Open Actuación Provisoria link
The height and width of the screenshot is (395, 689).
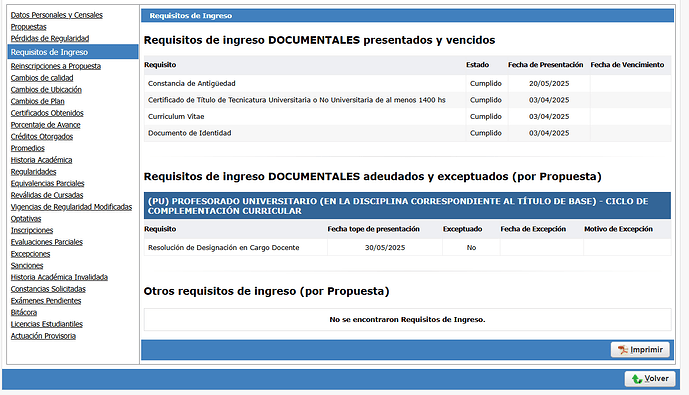point(43,336)
